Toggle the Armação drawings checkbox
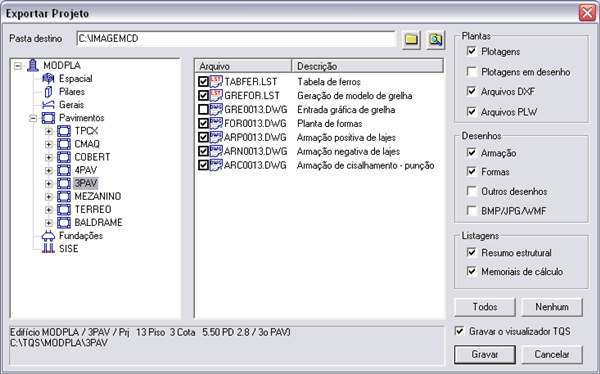The width and height of the screenshot is (600, 374). 472,153
